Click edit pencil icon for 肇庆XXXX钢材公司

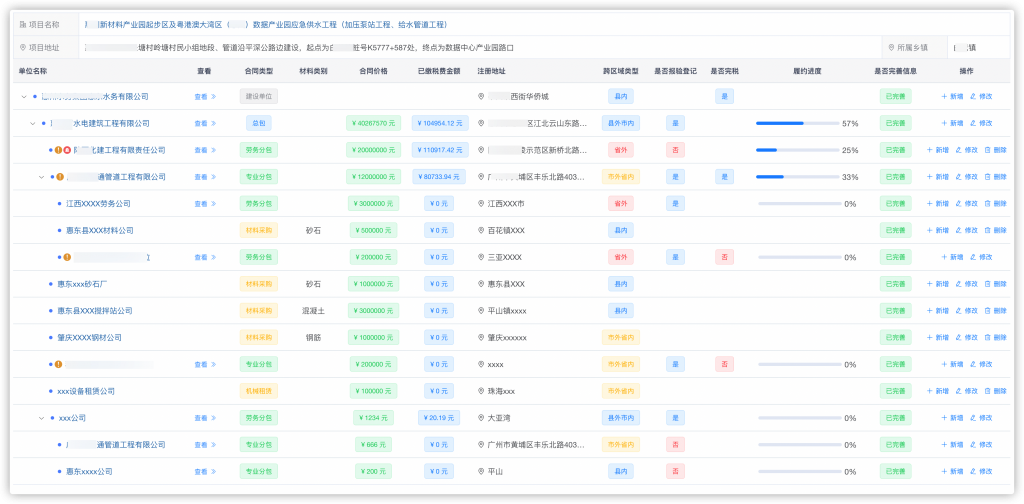tap(973, 338)
